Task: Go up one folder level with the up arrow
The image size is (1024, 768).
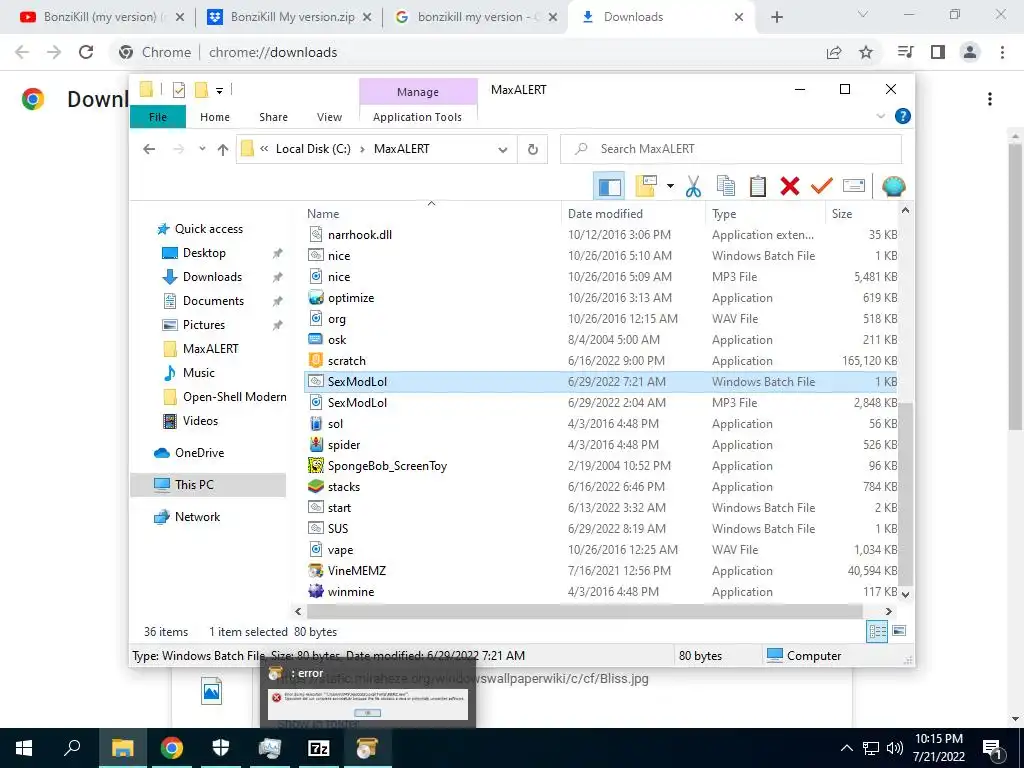Action: click(223, 150)
